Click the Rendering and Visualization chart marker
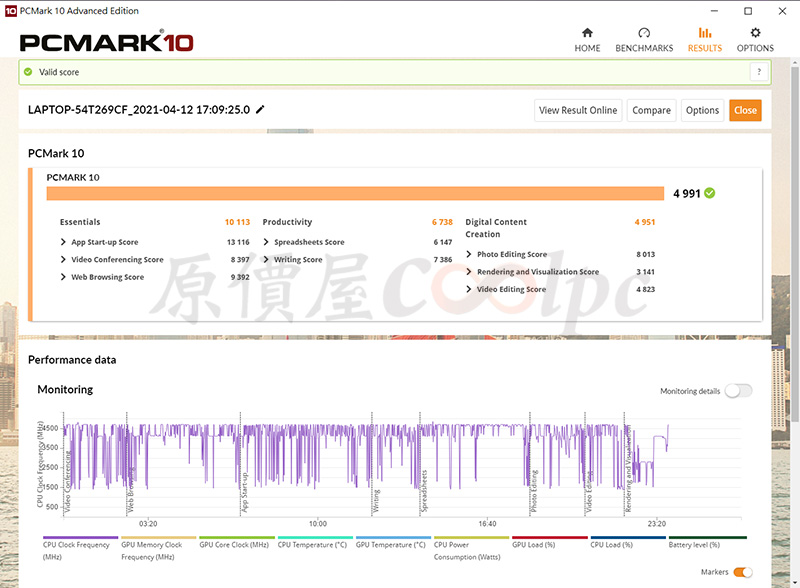Screen dimensions: 800x588 pyautogui.click(x=628, y=469)
